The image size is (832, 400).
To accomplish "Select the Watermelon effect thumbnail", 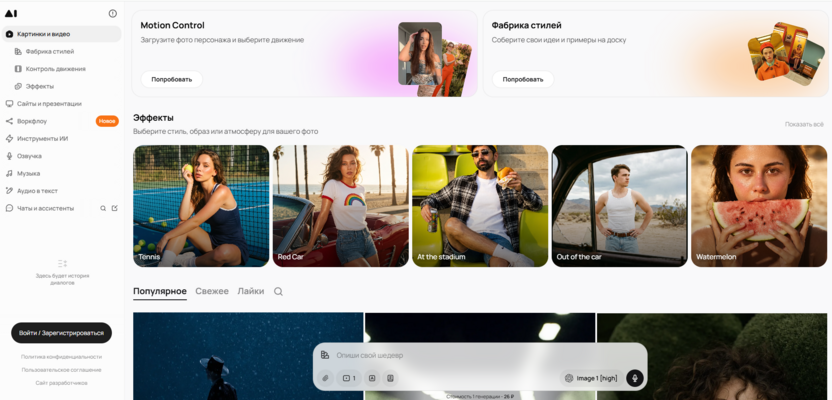I will 759,206.
